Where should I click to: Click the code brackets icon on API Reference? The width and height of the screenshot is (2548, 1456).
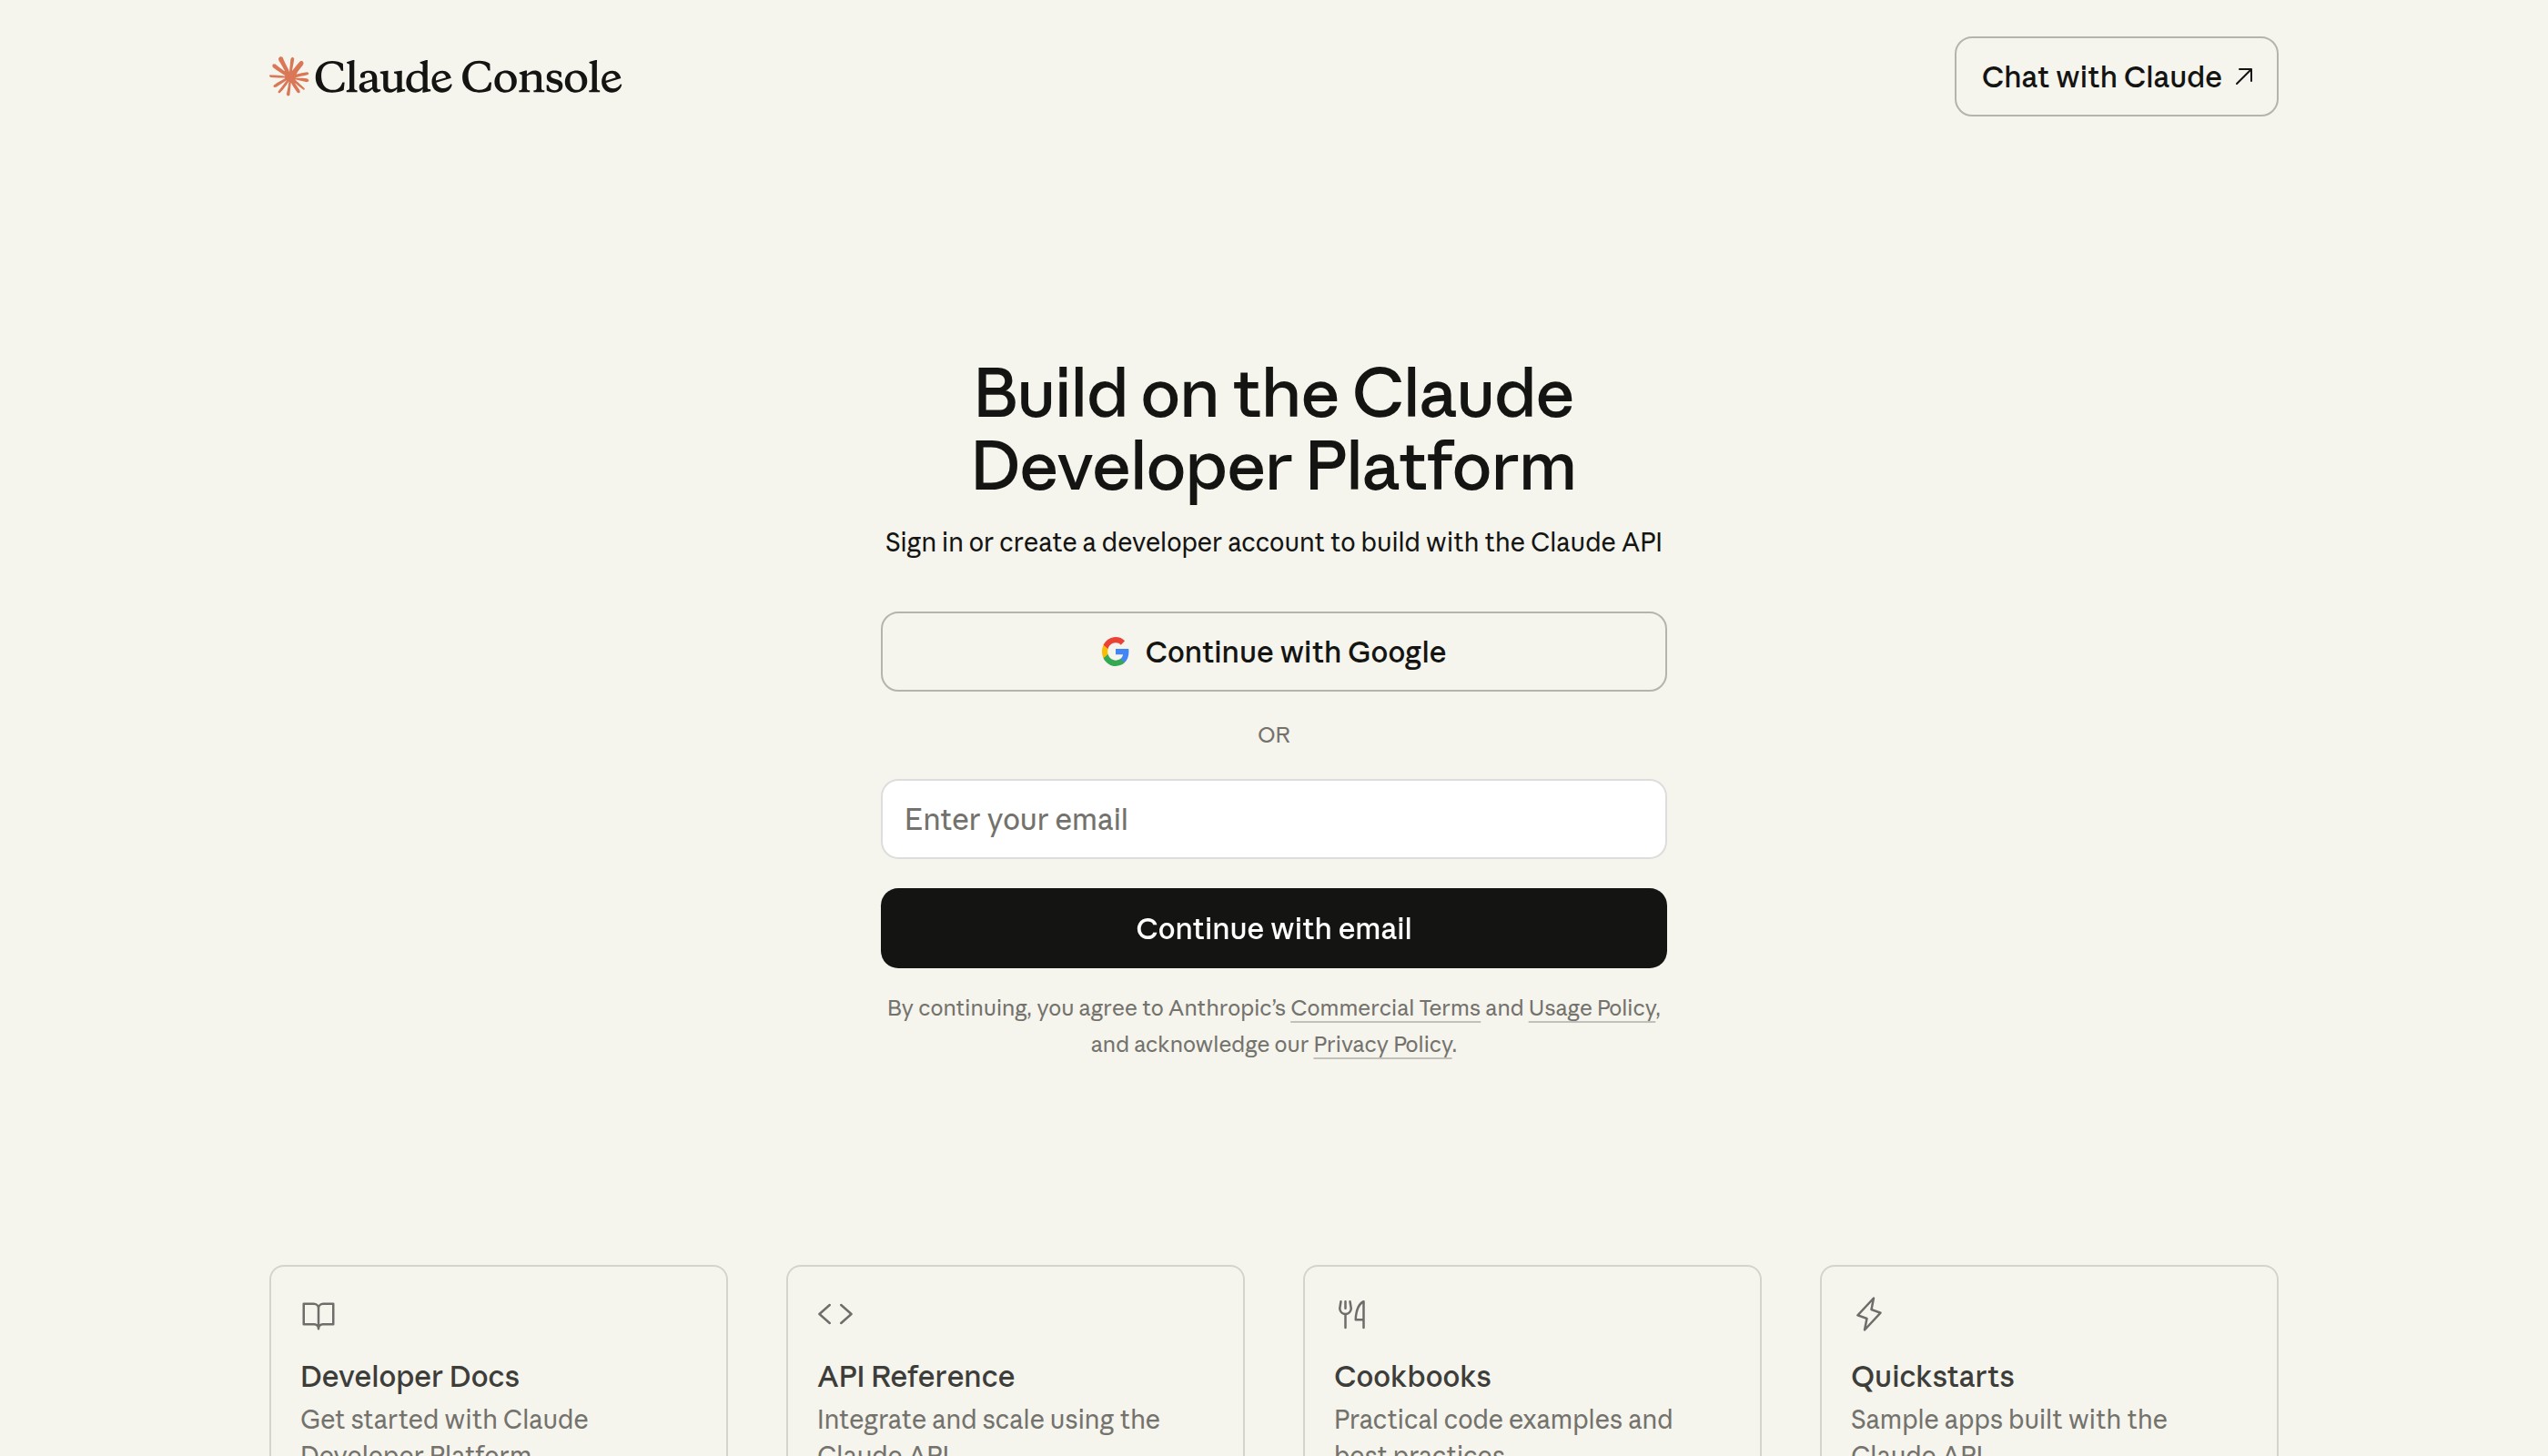click(x=835, y=1313)
